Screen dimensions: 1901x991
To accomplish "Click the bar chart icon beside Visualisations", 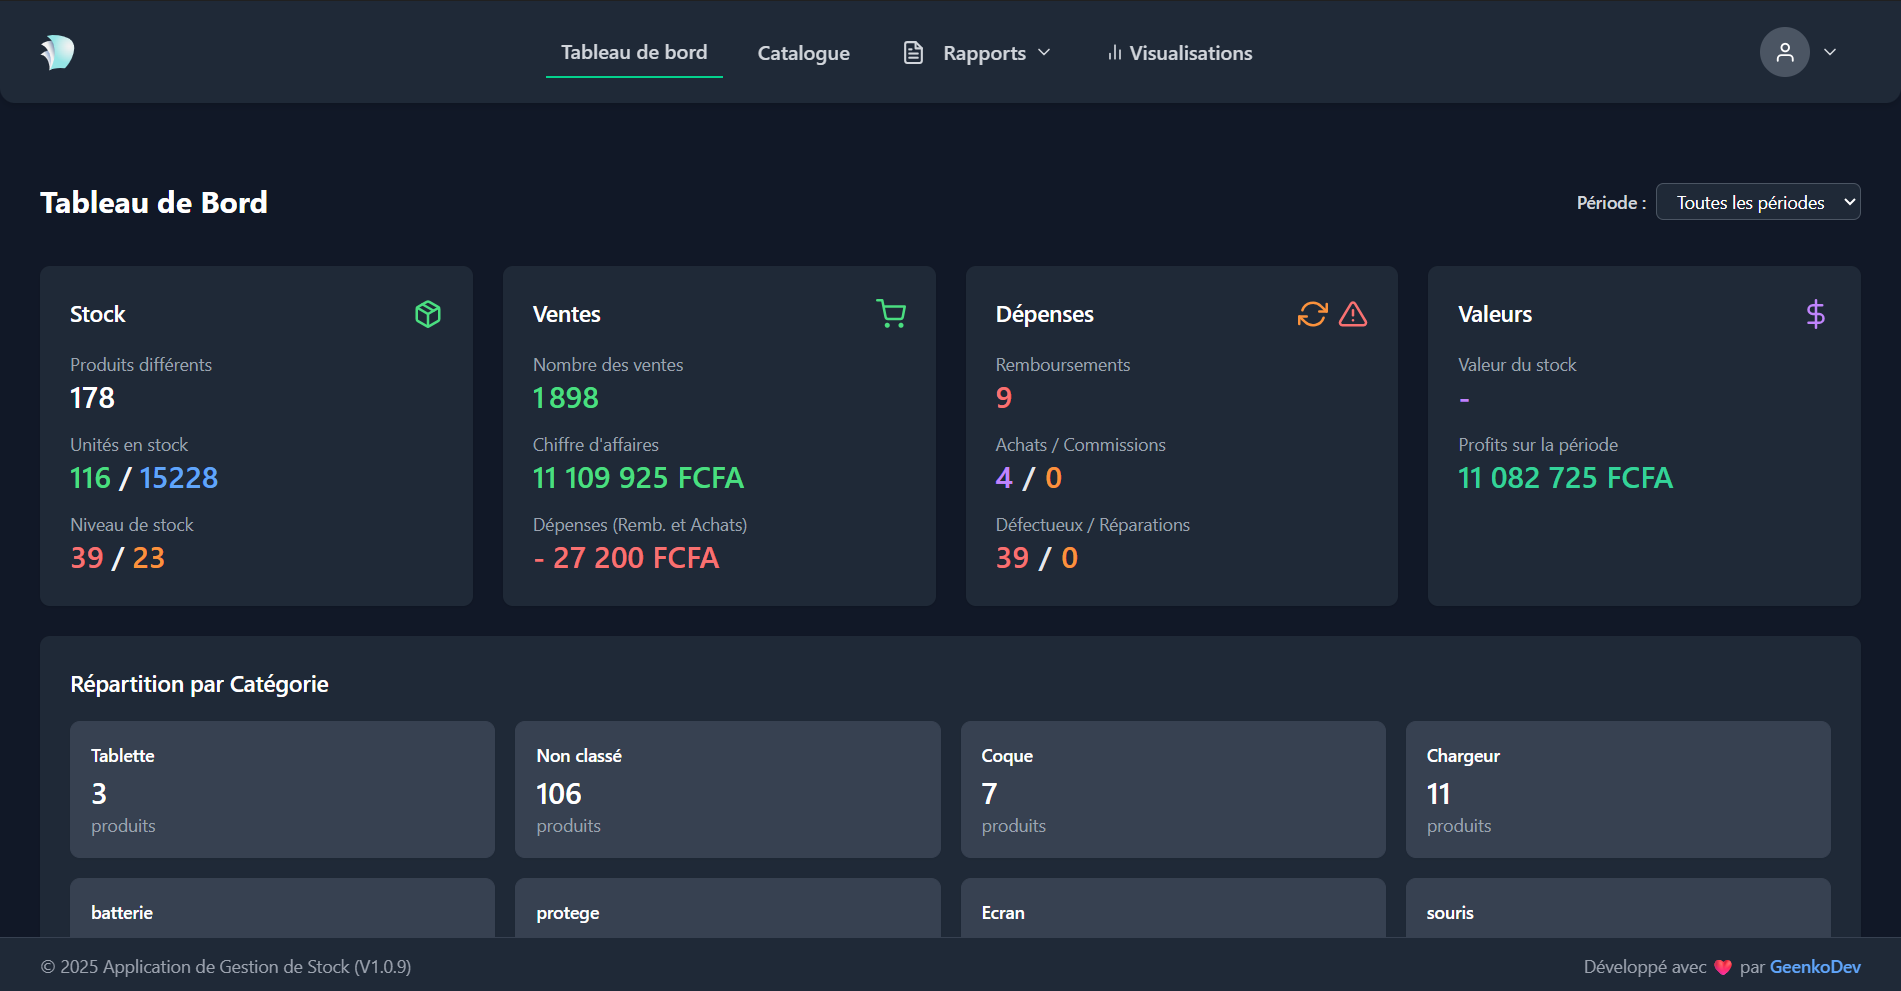I will [x=1114, y=53].
